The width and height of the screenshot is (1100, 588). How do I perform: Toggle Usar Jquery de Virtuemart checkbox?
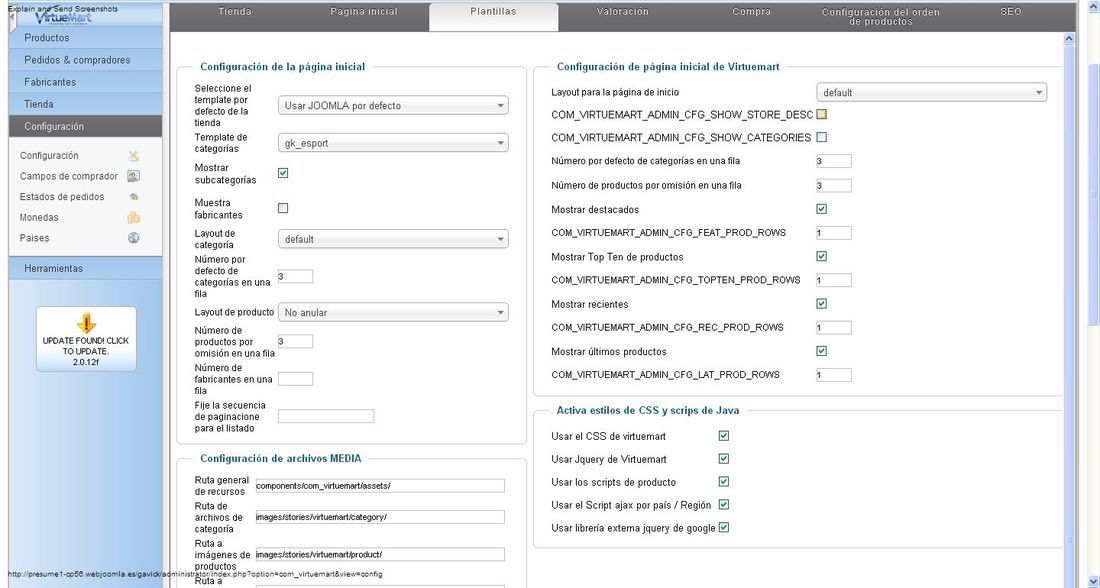click(724, 458)
